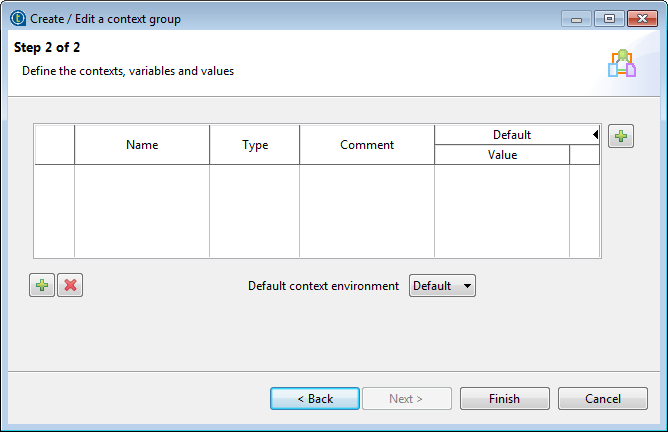
Task: Click the Value sub-column header
Action: coord(502,155)
